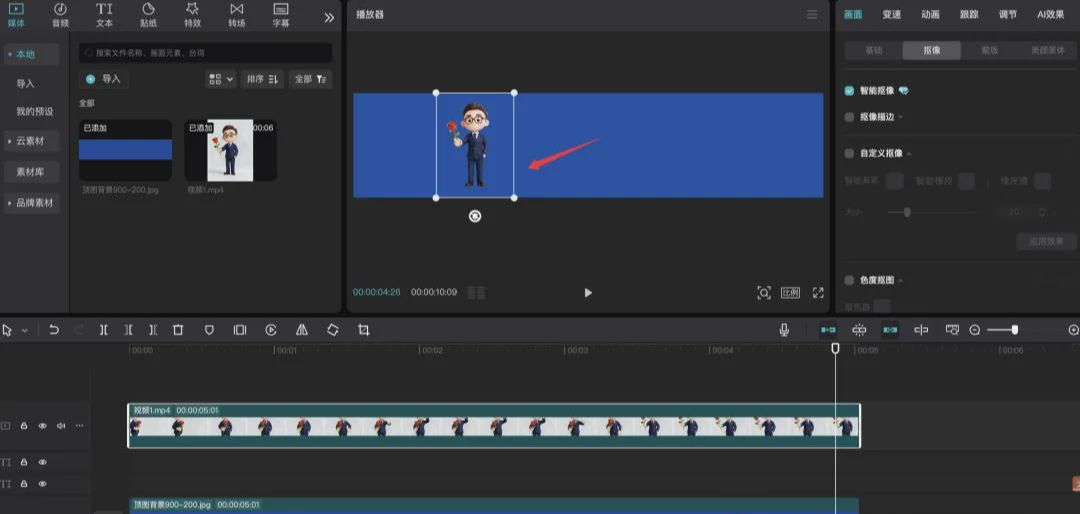Click the timeline zoom slider handle
The width and height of the screenshot is (1080, 514).
(1015, 330)
